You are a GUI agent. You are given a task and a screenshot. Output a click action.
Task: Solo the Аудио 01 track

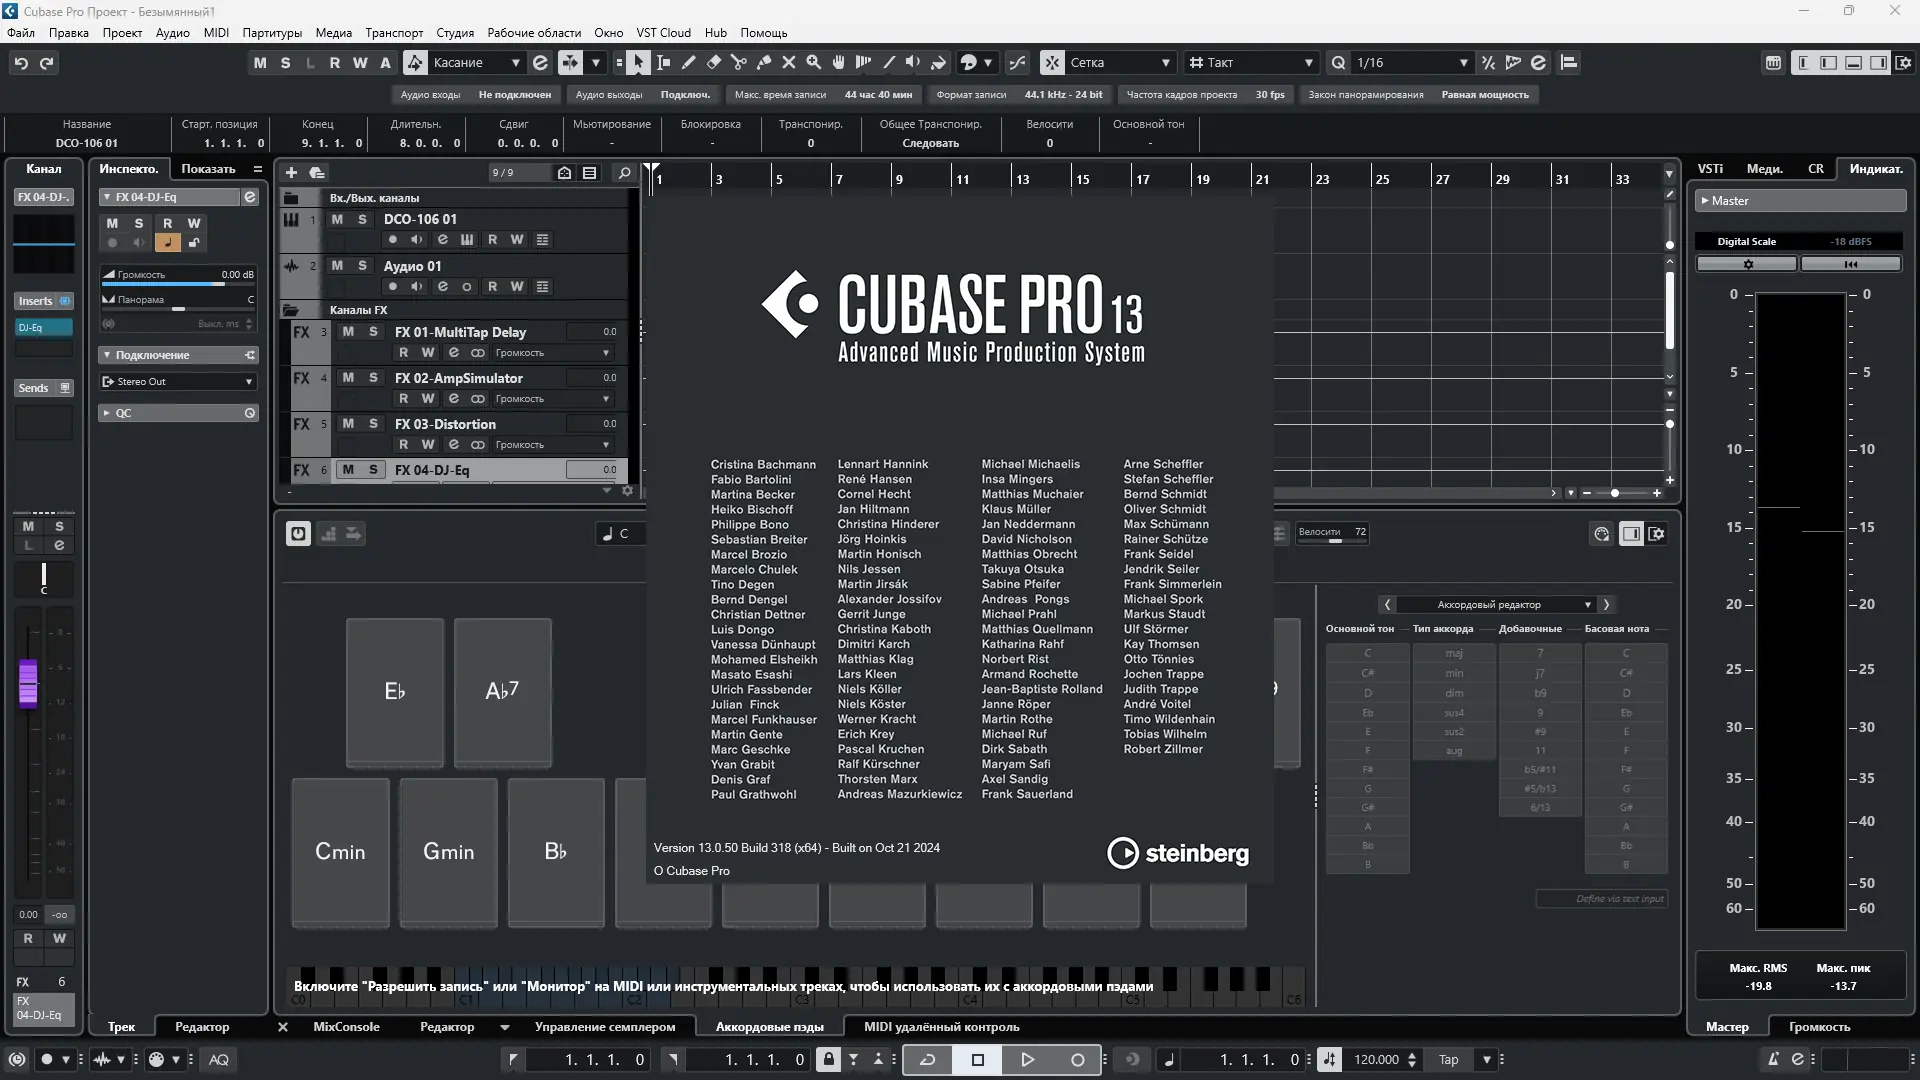pyautogui.click(x=362, y=266)
